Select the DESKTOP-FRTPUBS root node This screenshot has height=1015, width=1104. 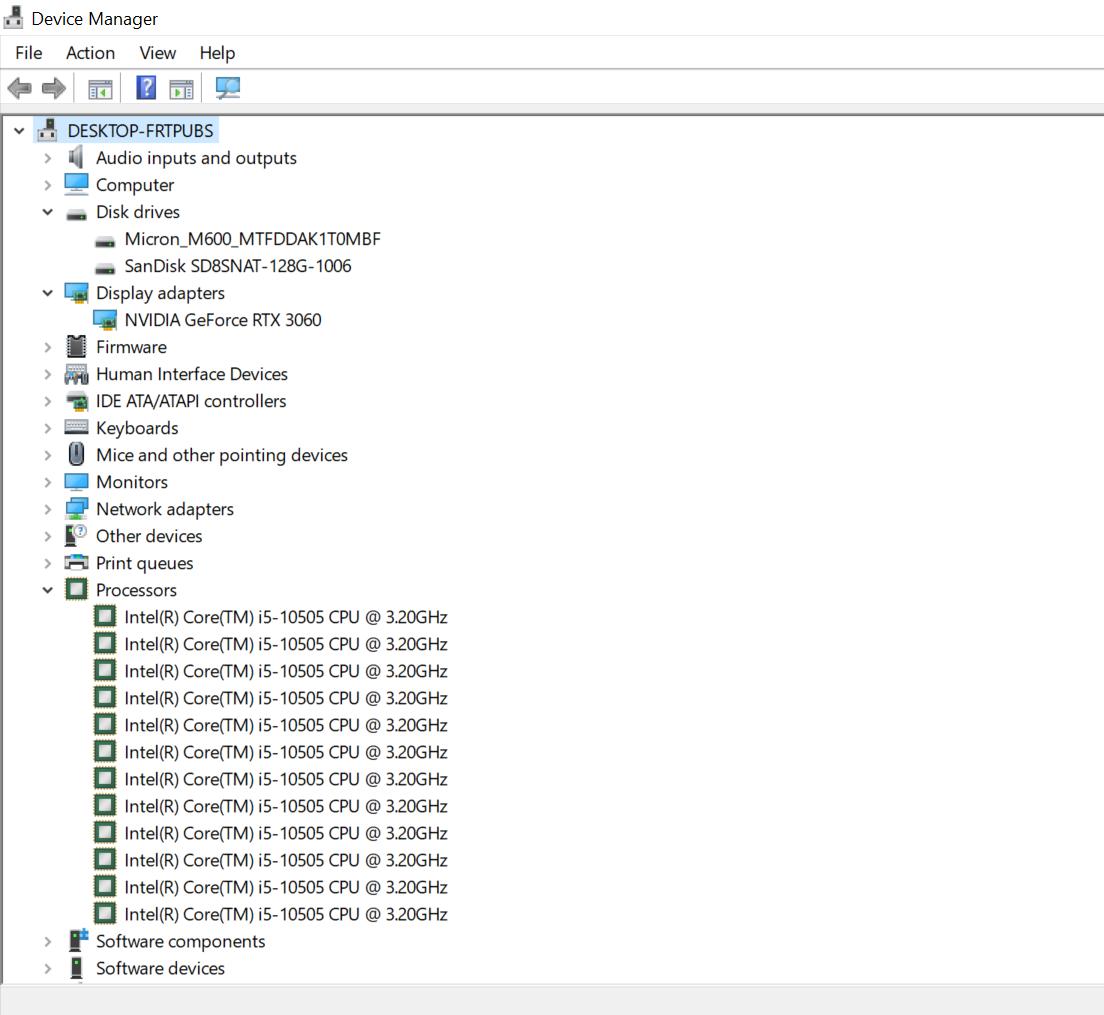tap(140, 130)
